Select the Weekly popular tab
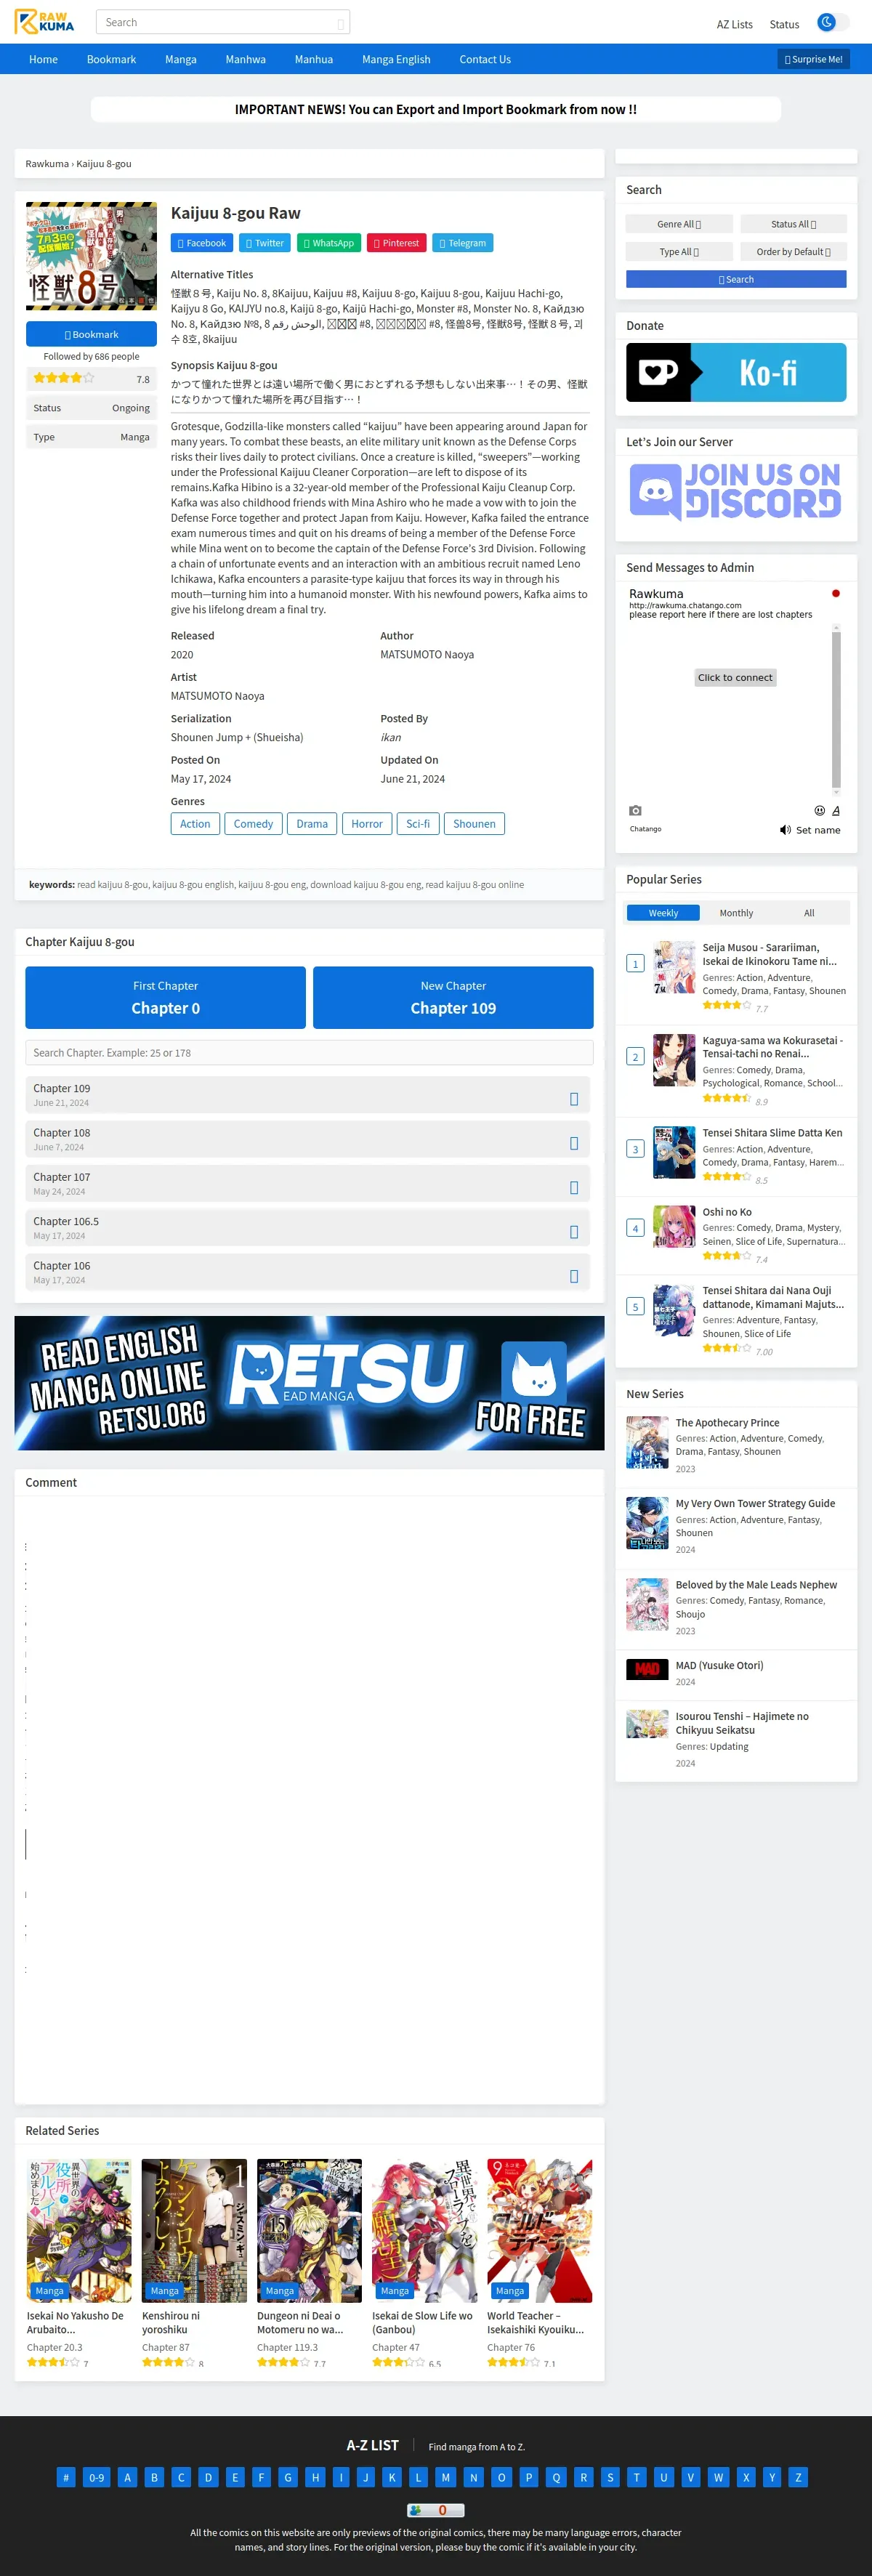 tap(663, 913)
